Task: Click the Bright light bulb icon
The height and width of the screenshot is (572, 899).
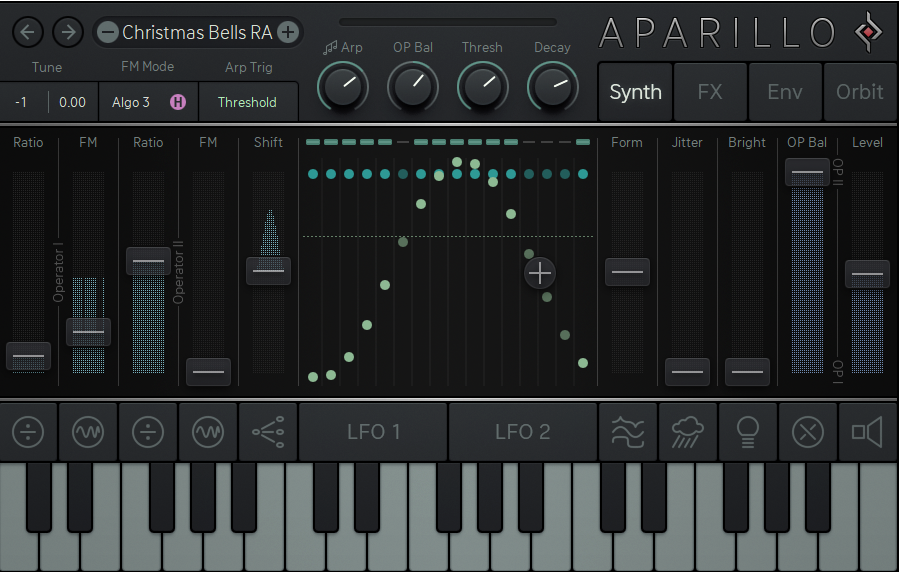Action: [x=748, y=432]
